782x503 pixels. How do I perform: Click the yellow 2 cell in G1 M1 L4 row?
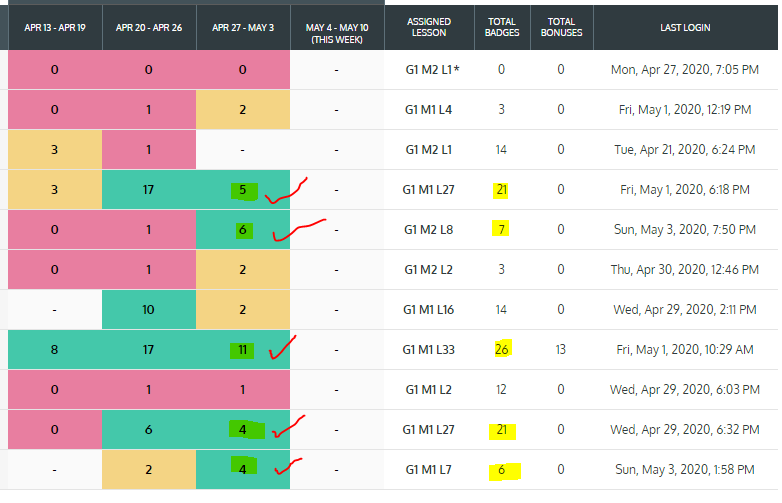(242, 110)
